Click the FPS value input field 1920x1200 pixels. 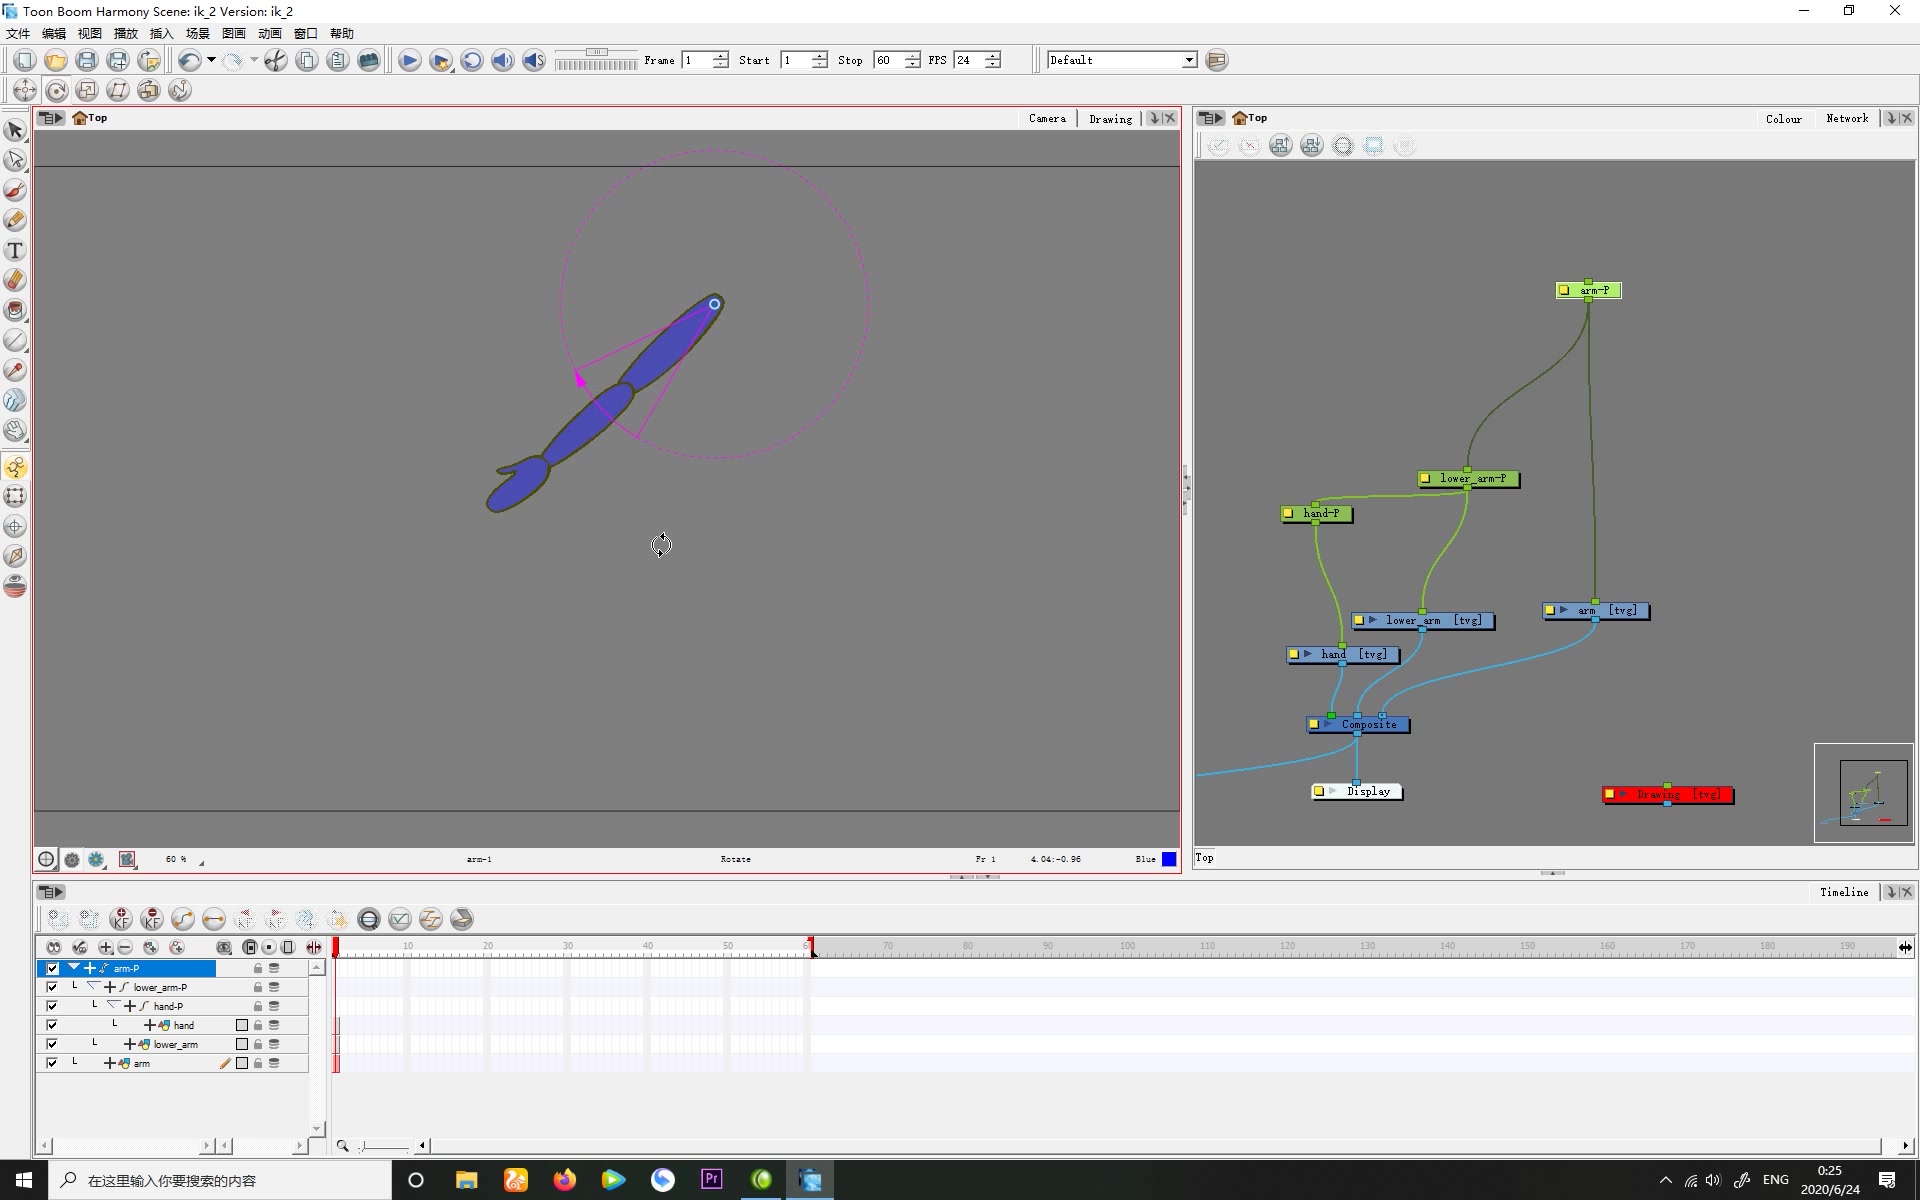pyautogui.click(x=968, y=59)
